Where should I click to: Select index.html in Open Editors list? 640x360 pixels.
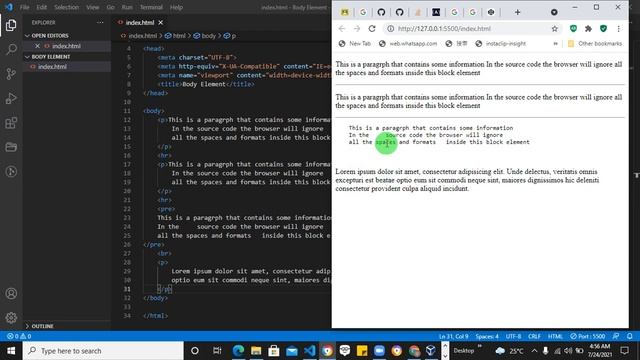click(67, 46)
